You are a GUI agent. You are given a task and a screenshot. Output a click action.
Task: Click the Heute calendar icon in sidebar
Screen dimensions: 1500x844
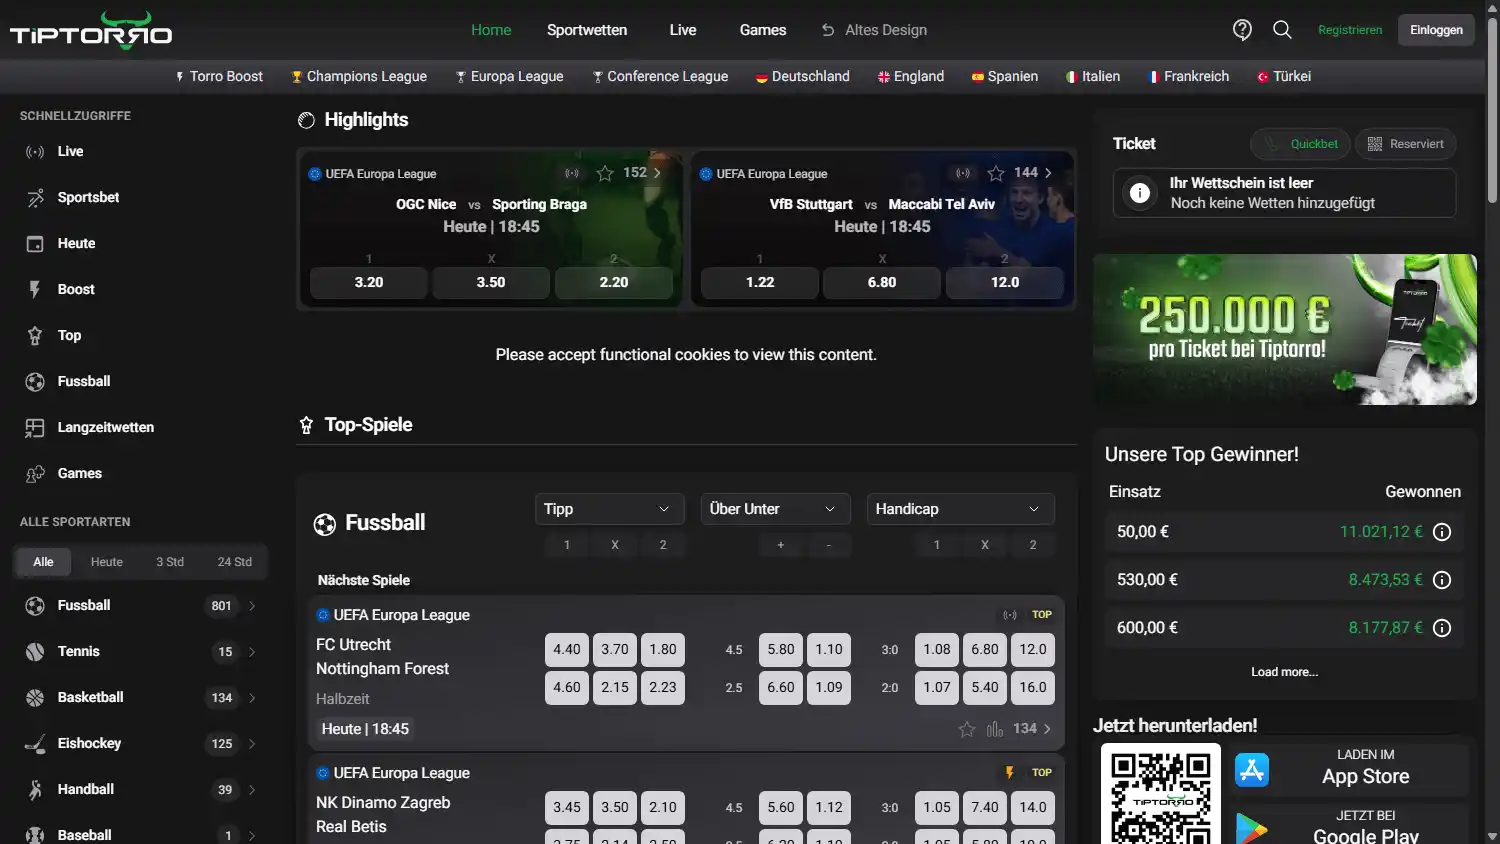point(35,244)
